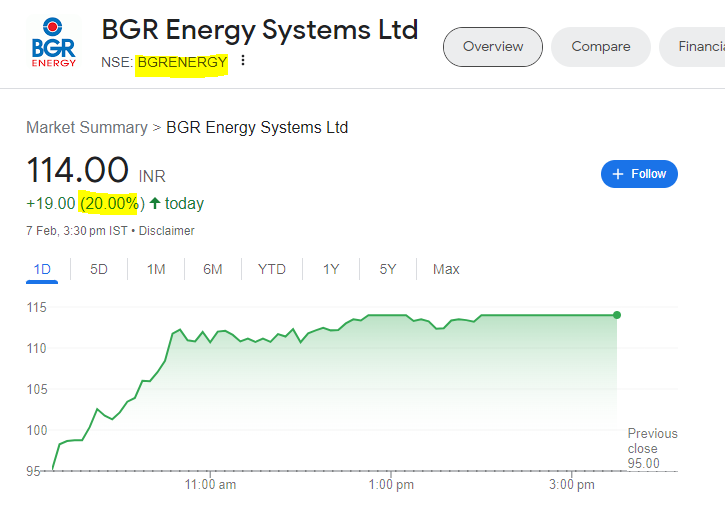
Task: Click the BGR Energy Systems Ltd heading
Action: click(x=260, y=31)
